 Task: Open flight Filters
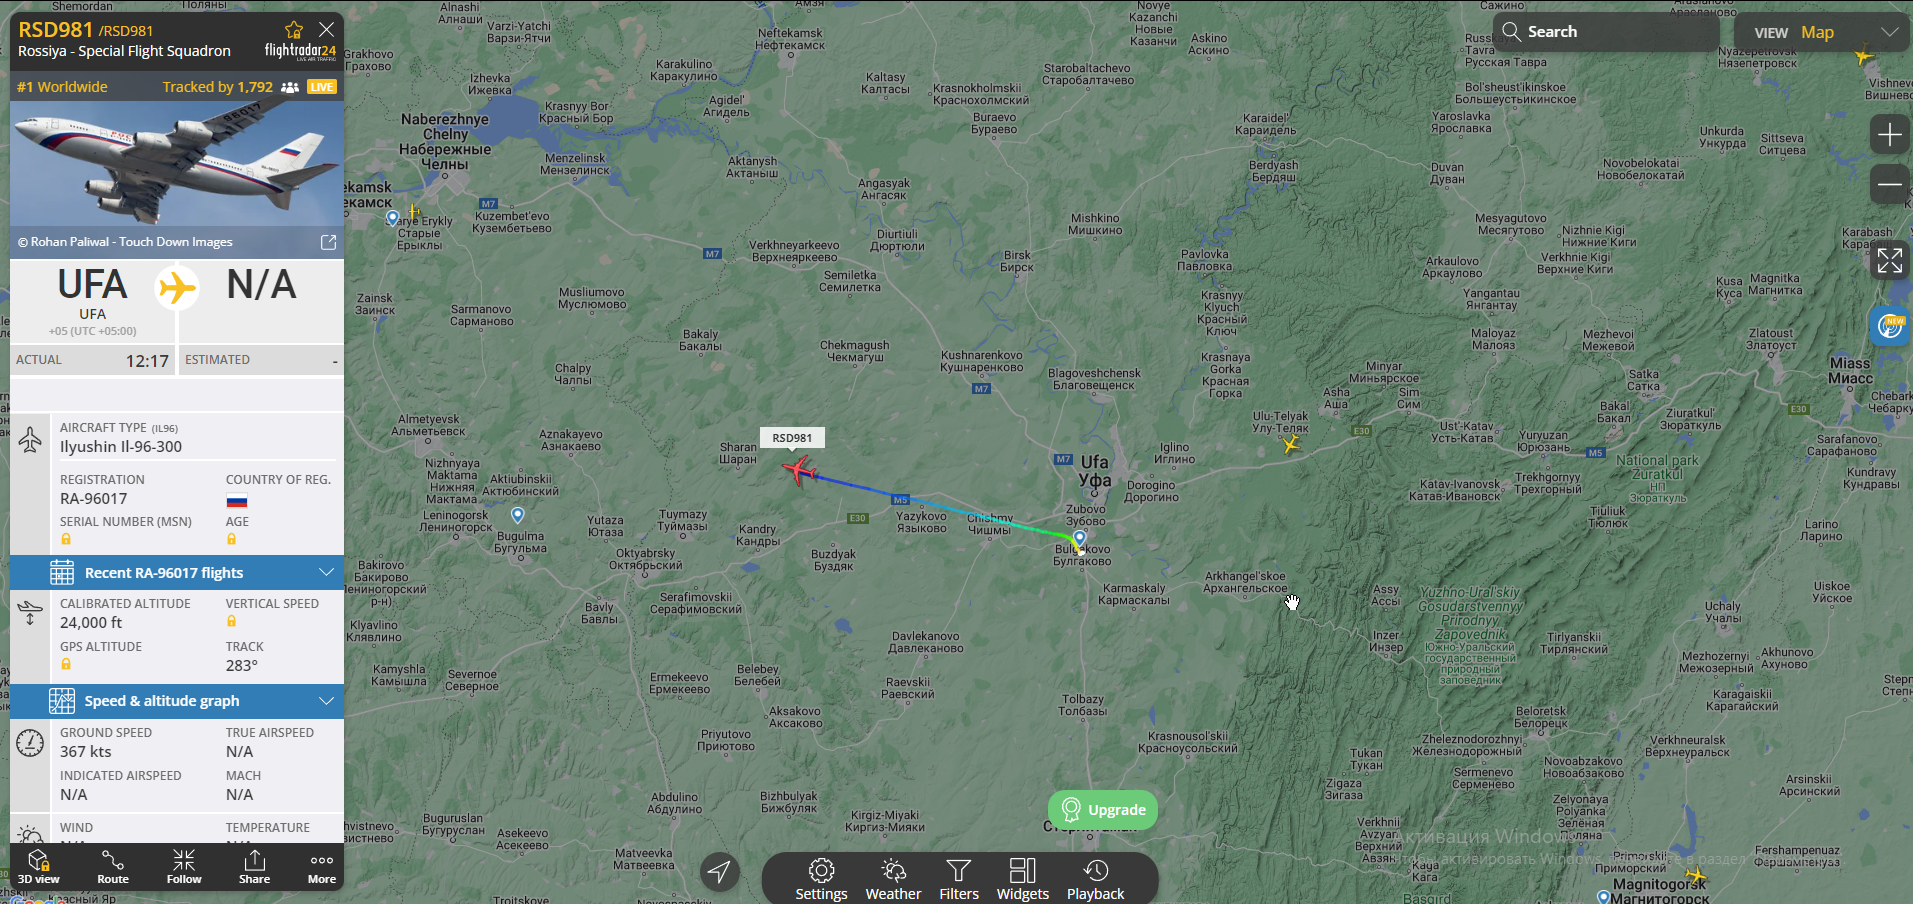[959, 880]
